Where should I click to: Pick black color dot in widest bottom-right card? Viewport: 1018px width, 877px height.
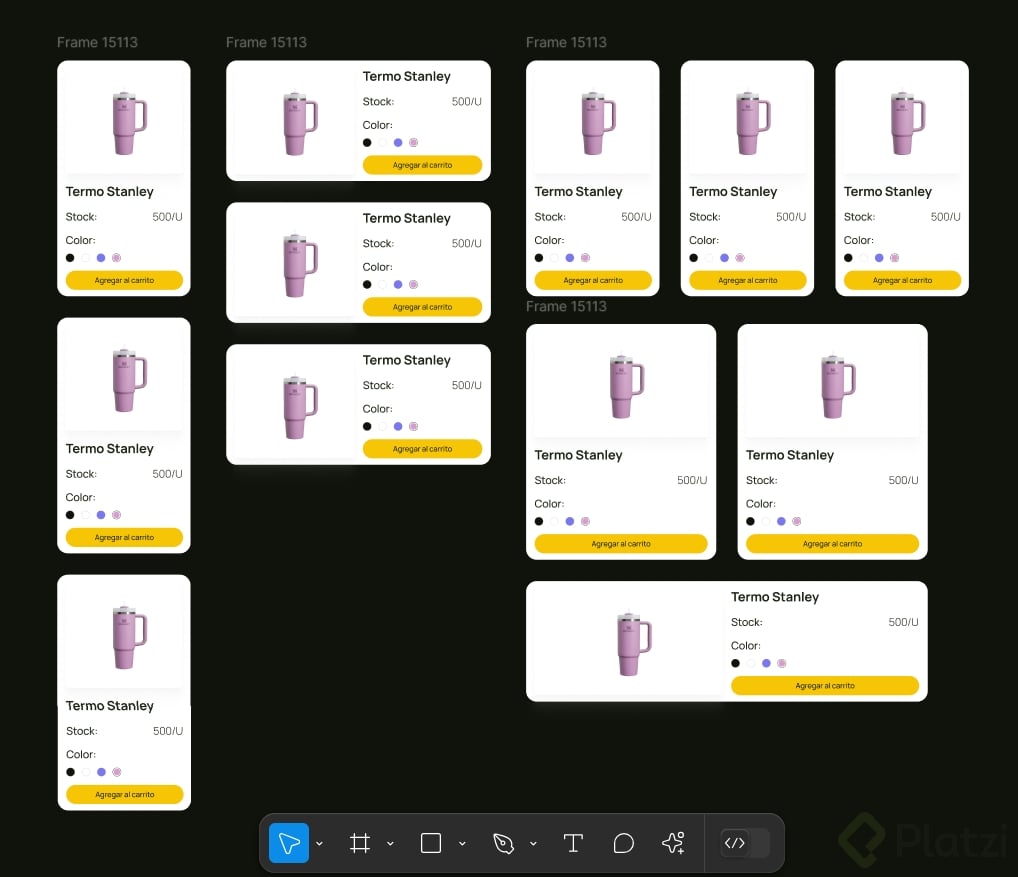pyautogui.click(x=736, y=663)
